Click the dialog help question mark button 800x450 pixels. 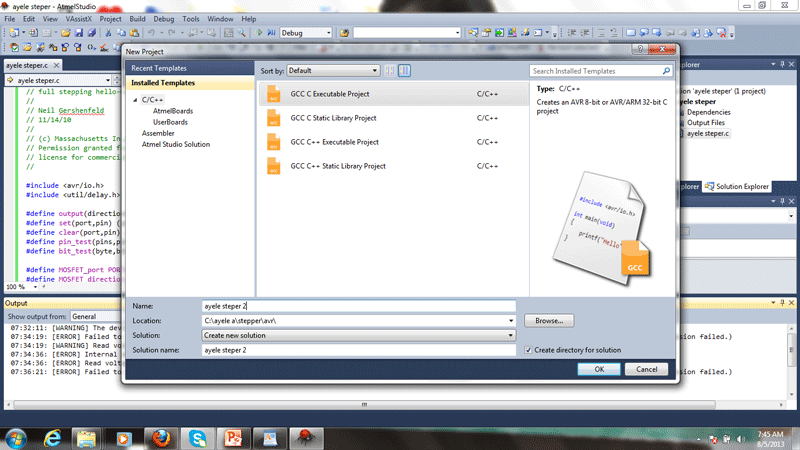pos(640,49)
